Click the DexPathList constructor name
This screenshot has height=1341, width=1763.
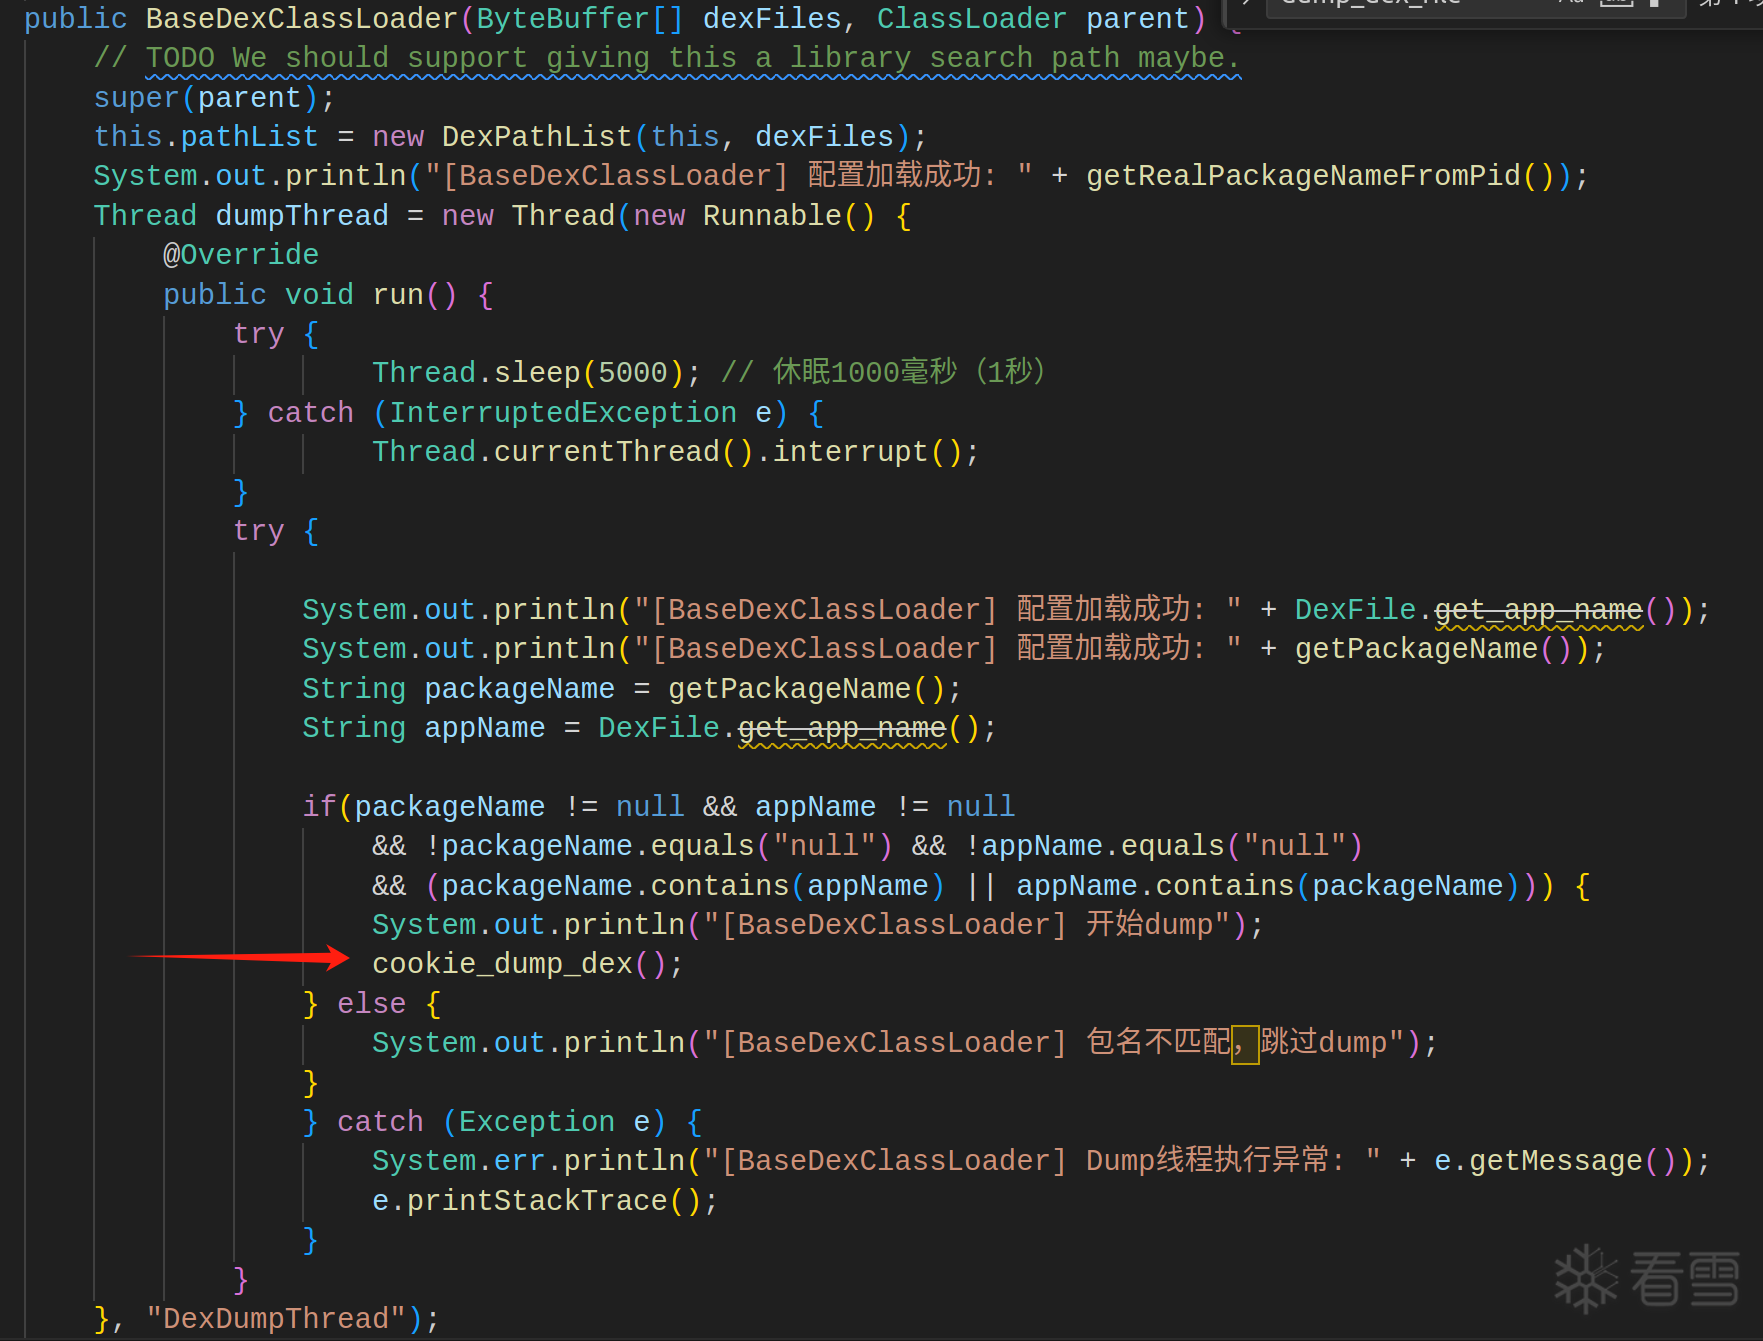537,137
